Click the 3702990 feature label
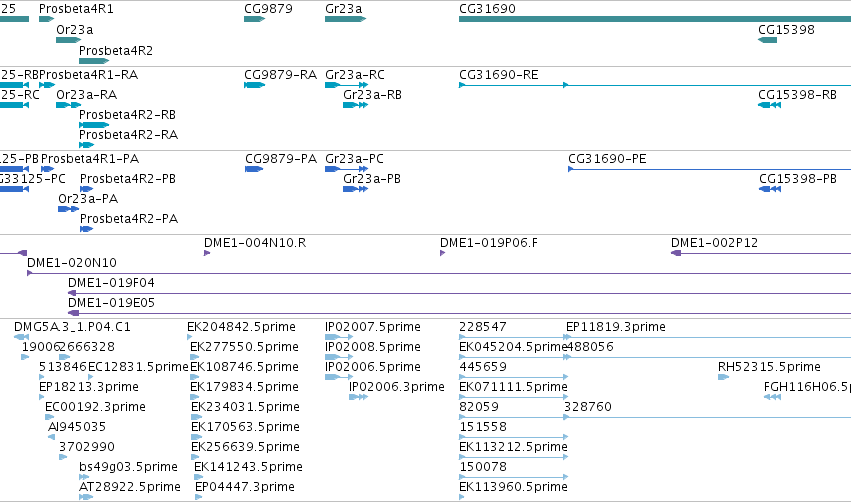The width and height of the screenshot is (851, 502). (87, 447)
